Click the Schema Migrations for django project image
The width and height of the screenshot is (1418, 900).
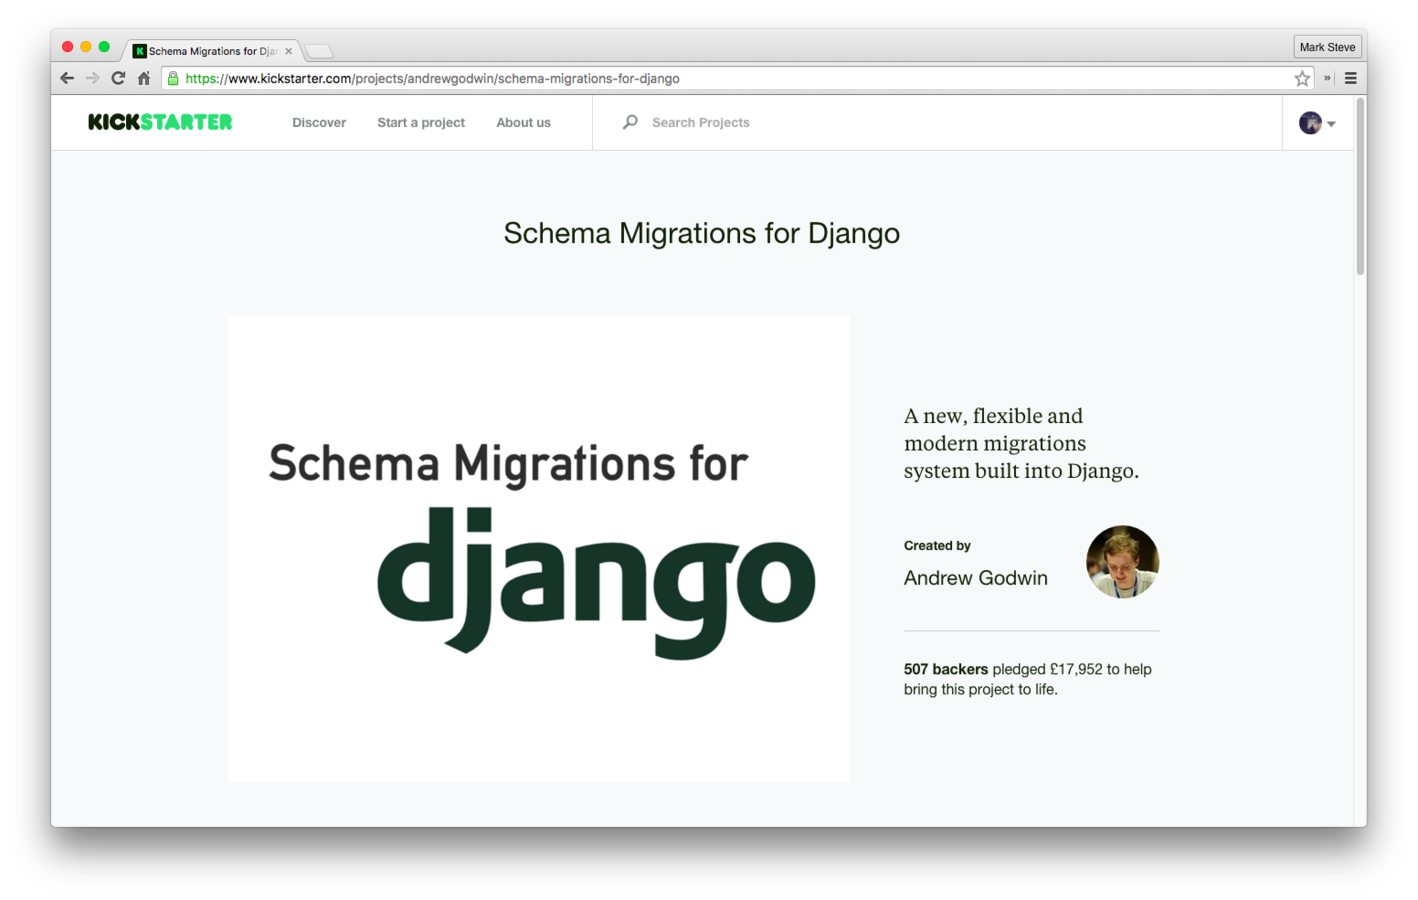[538, 549]
